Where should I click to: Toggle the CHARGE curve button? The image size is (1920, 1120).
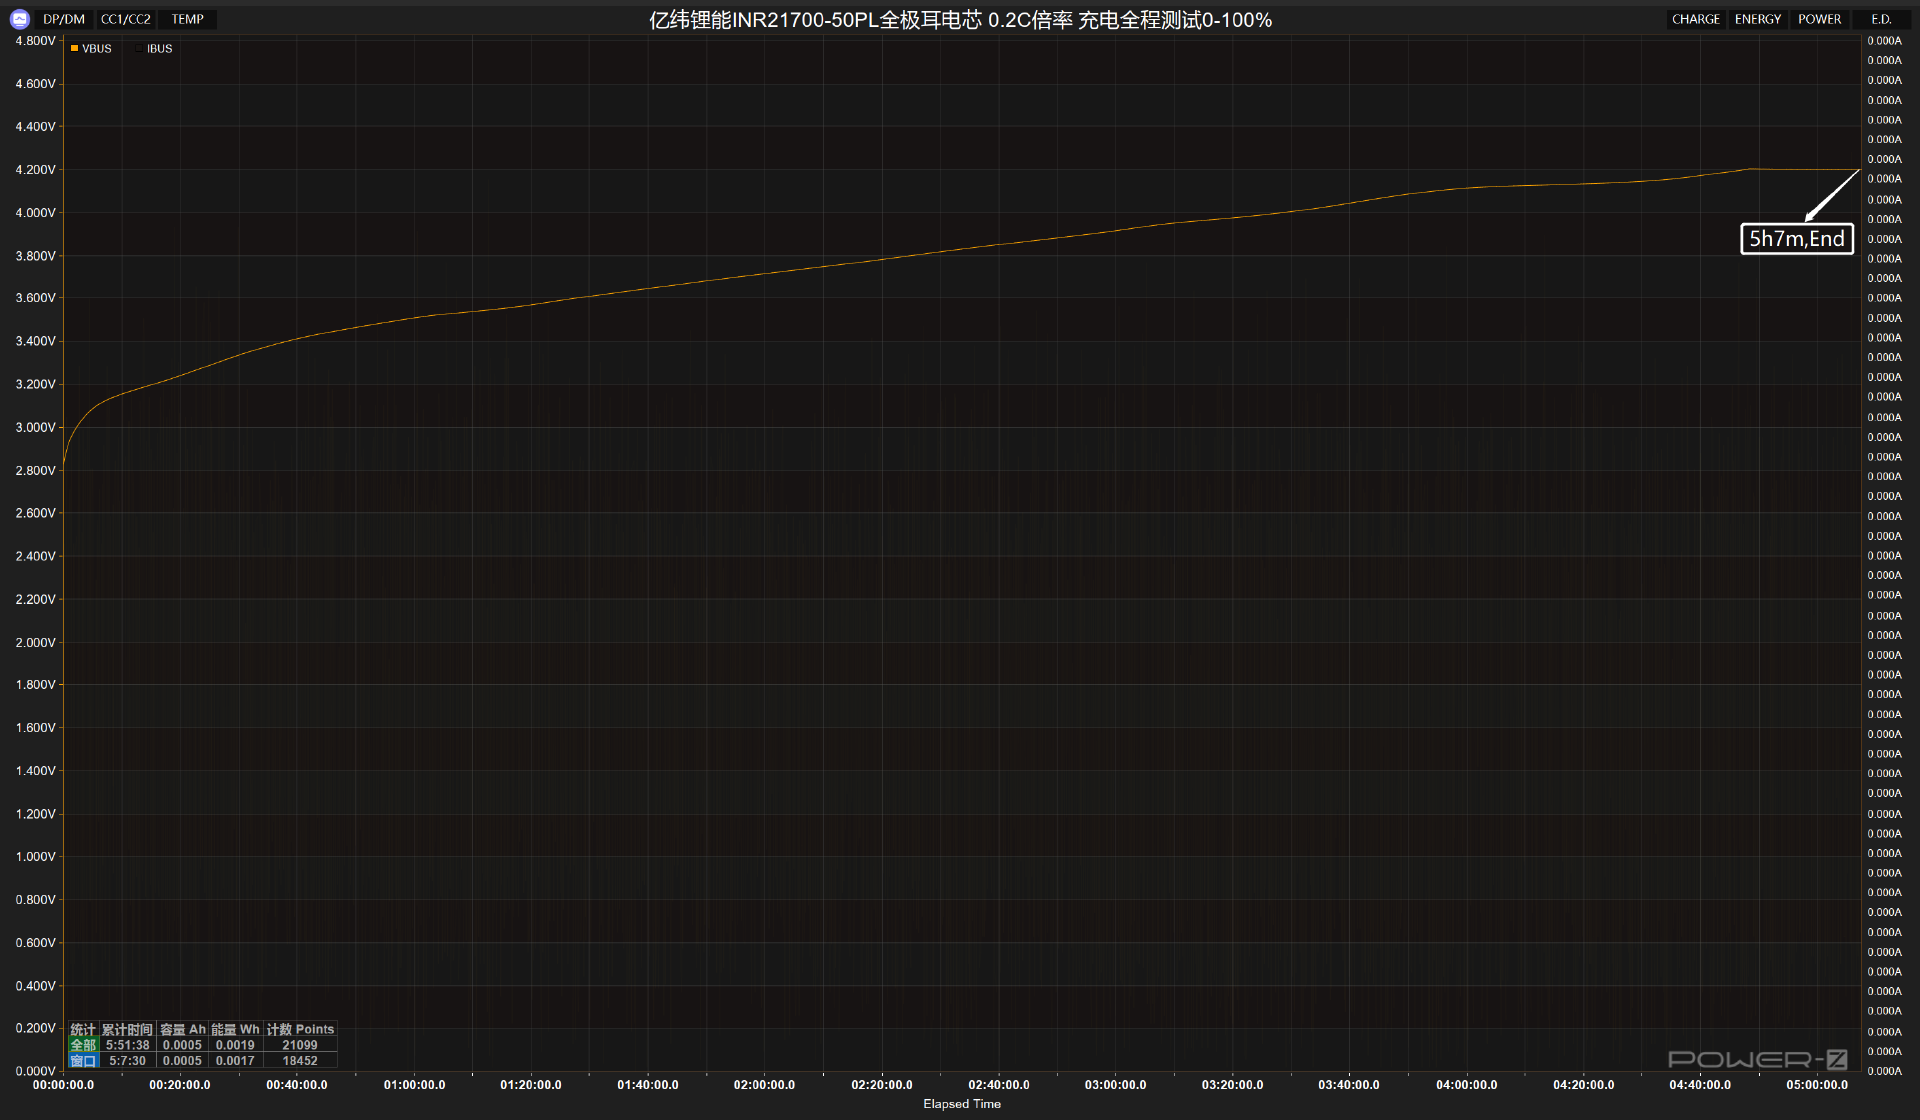1696,19
